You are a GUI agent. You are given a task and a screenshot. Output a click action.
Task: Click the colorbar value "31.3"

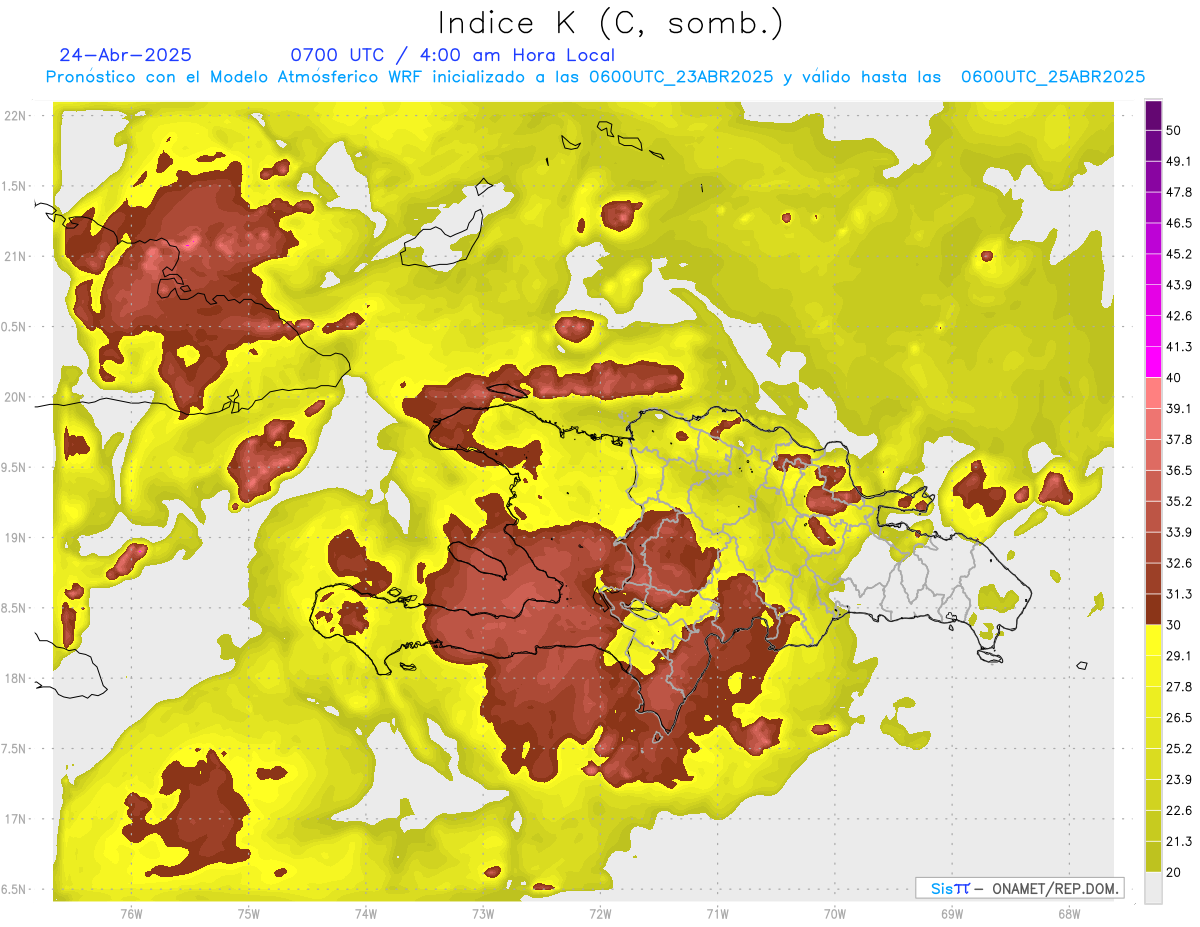tap(1179, 594)
